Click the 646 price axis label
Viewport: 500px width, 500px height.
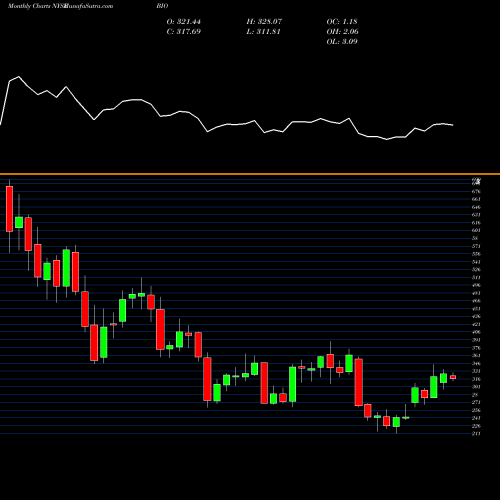coord(476,207)
